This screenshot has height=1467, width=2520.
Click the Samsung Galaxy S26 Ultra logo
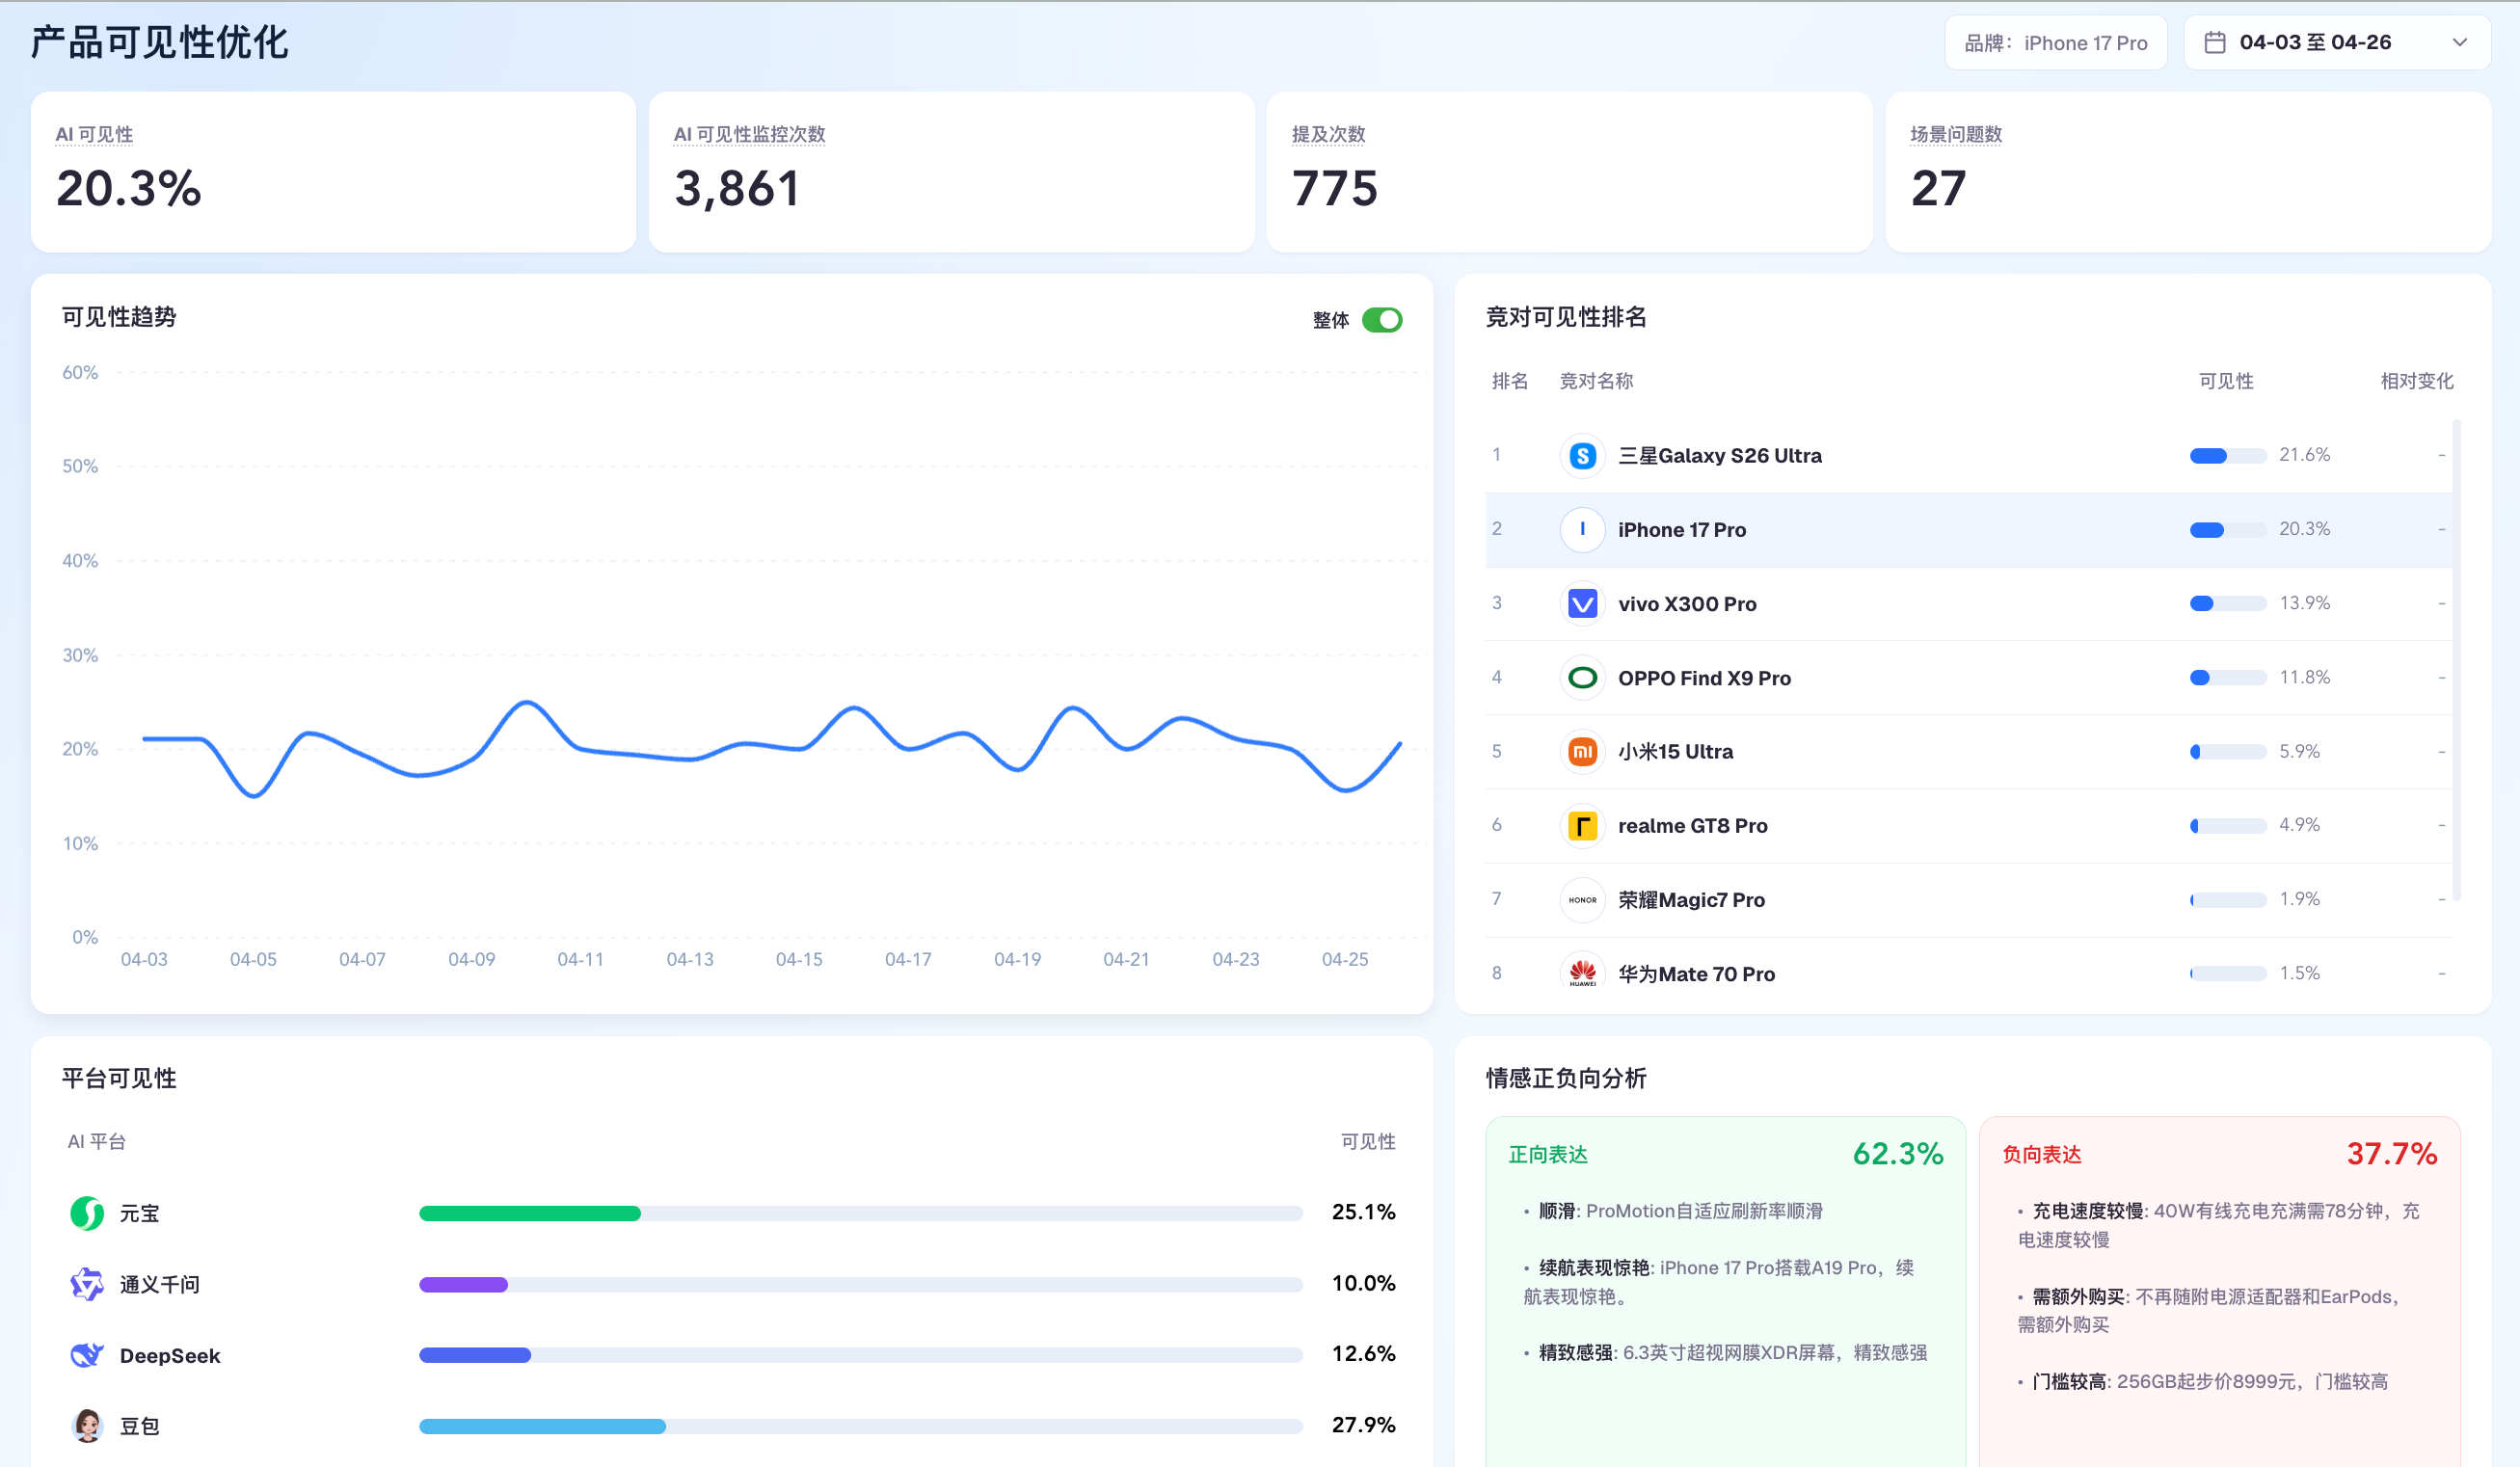(1582, 456)
